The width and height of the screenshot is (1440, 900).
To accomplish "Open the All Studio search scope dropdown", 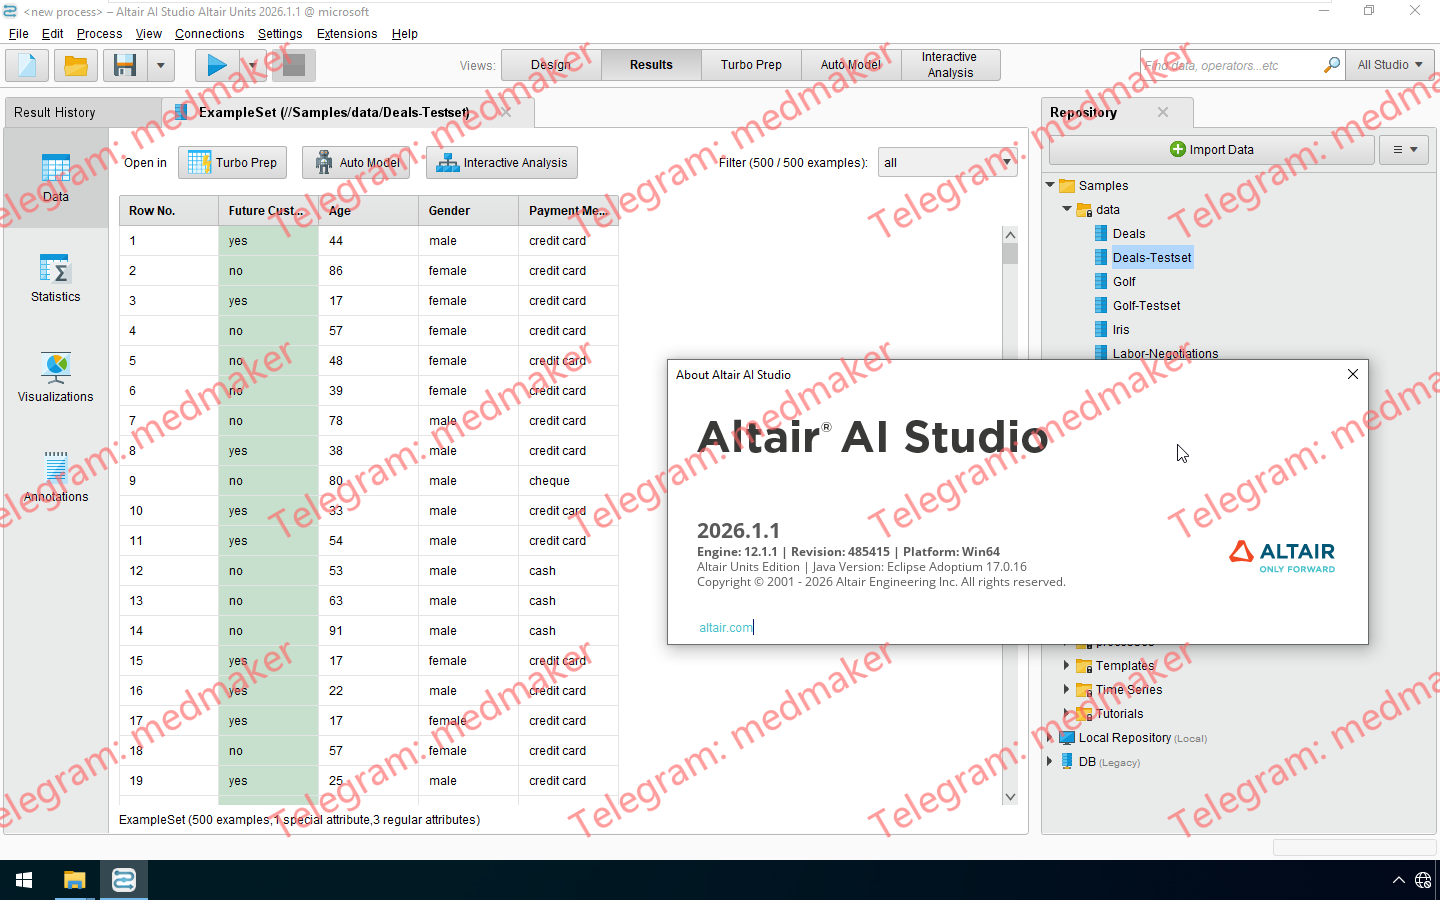I will tap(1390, 65).
